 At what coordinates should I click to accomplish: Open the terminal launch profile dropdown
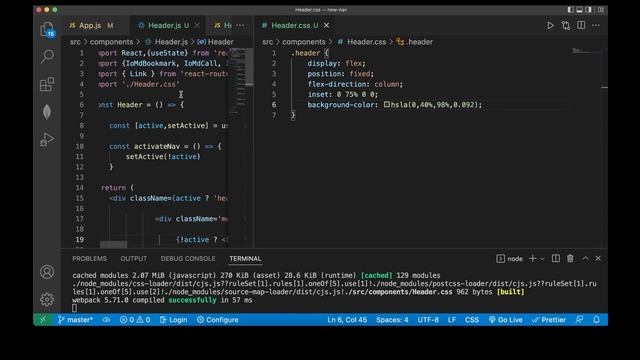(542, 259)
